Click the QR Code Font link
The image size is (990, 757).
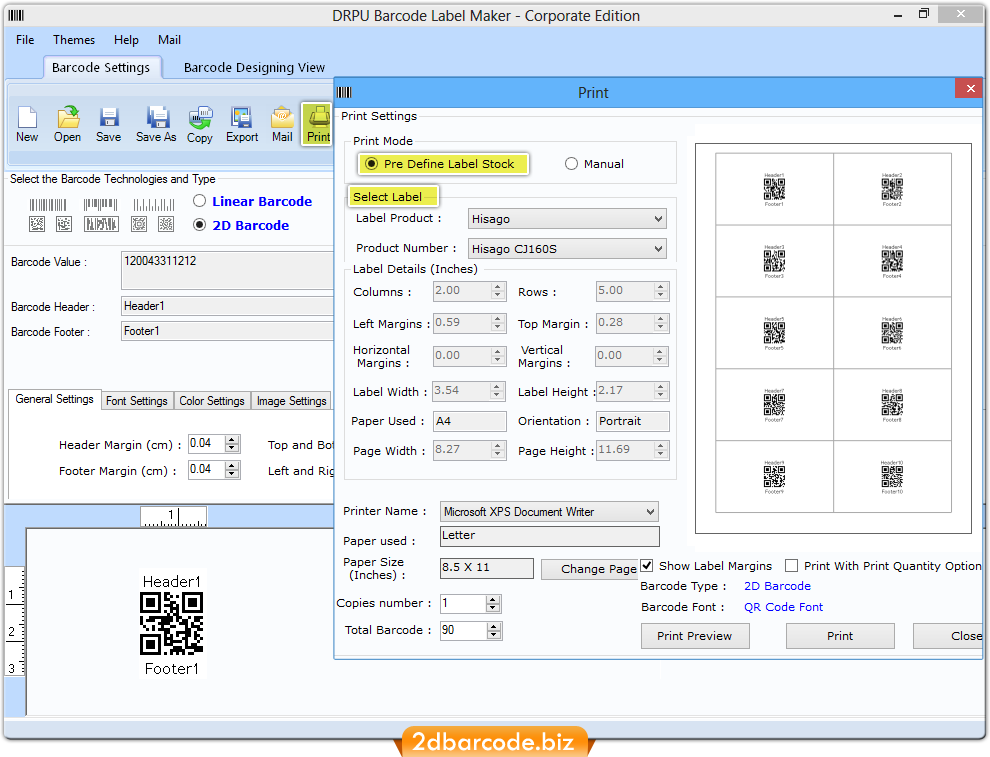[783, 607]
